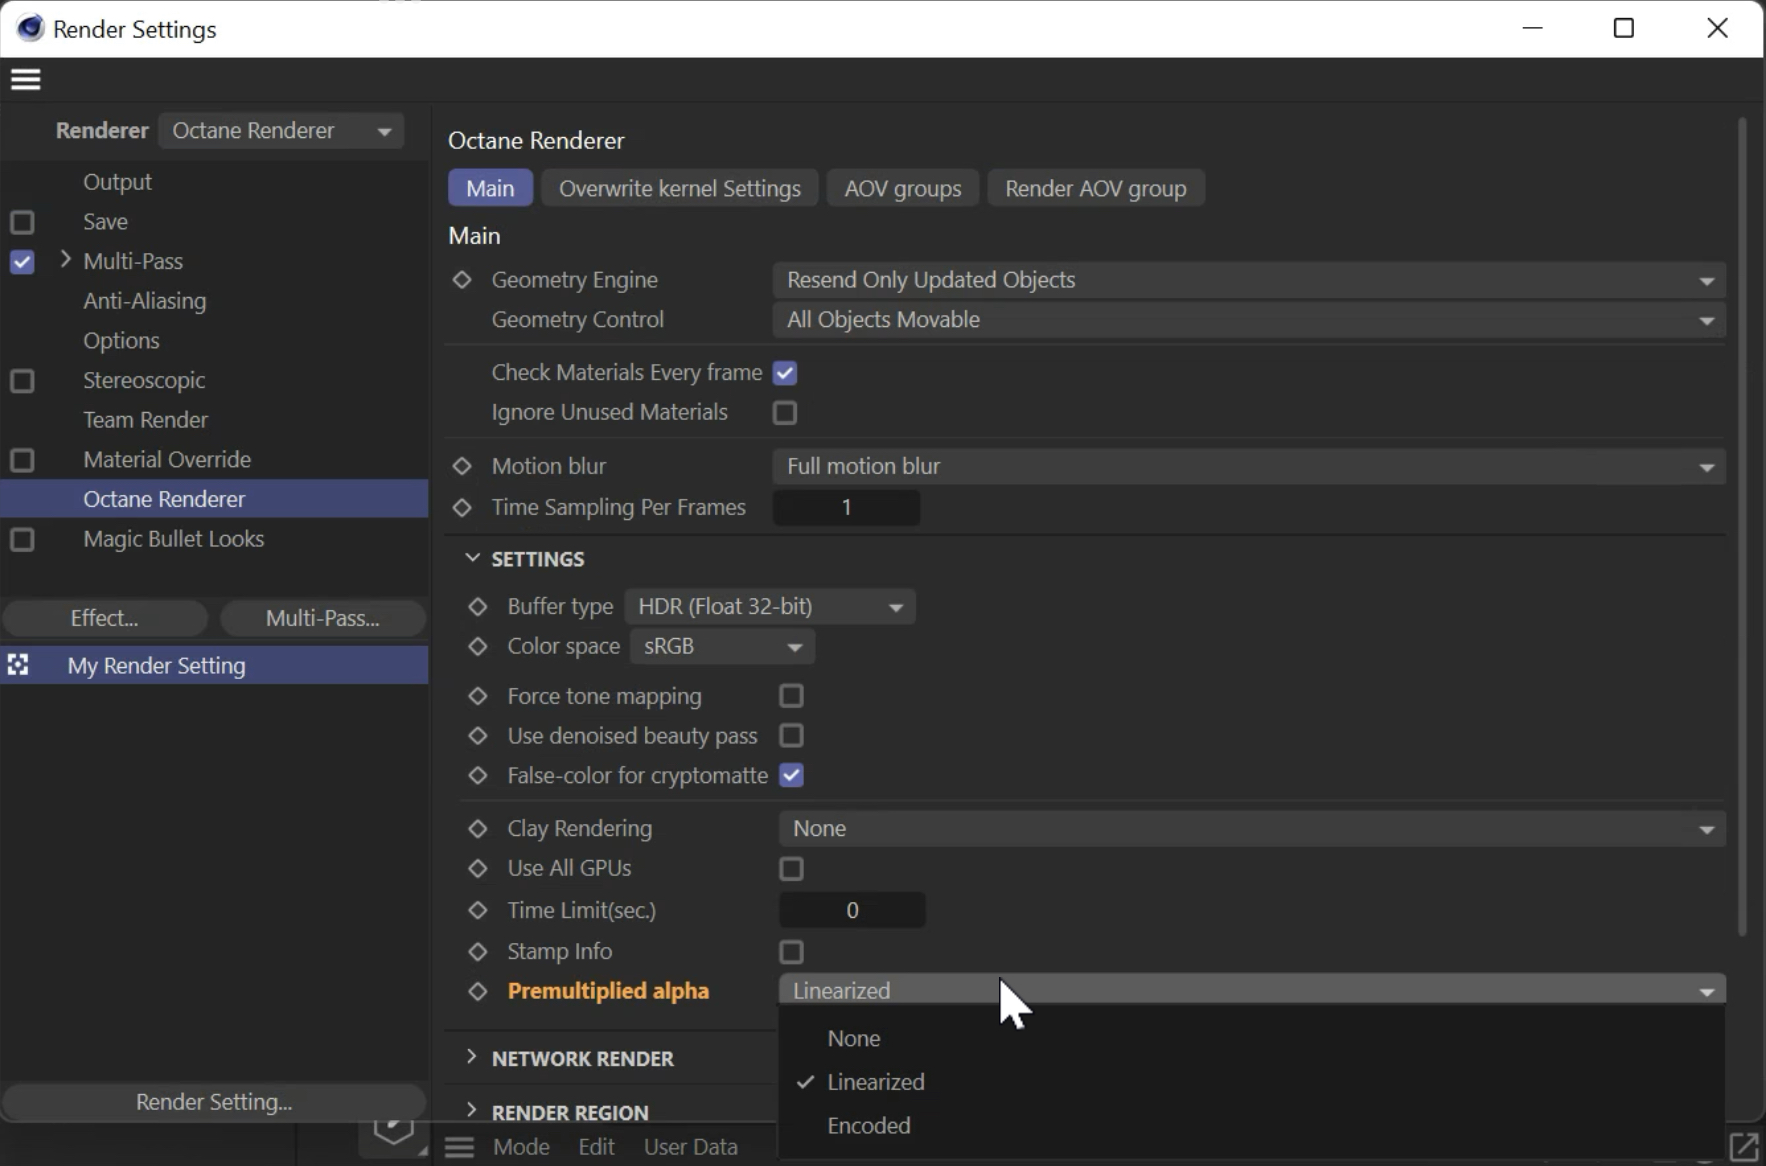Select Output in the settings list

click(117, 182)
